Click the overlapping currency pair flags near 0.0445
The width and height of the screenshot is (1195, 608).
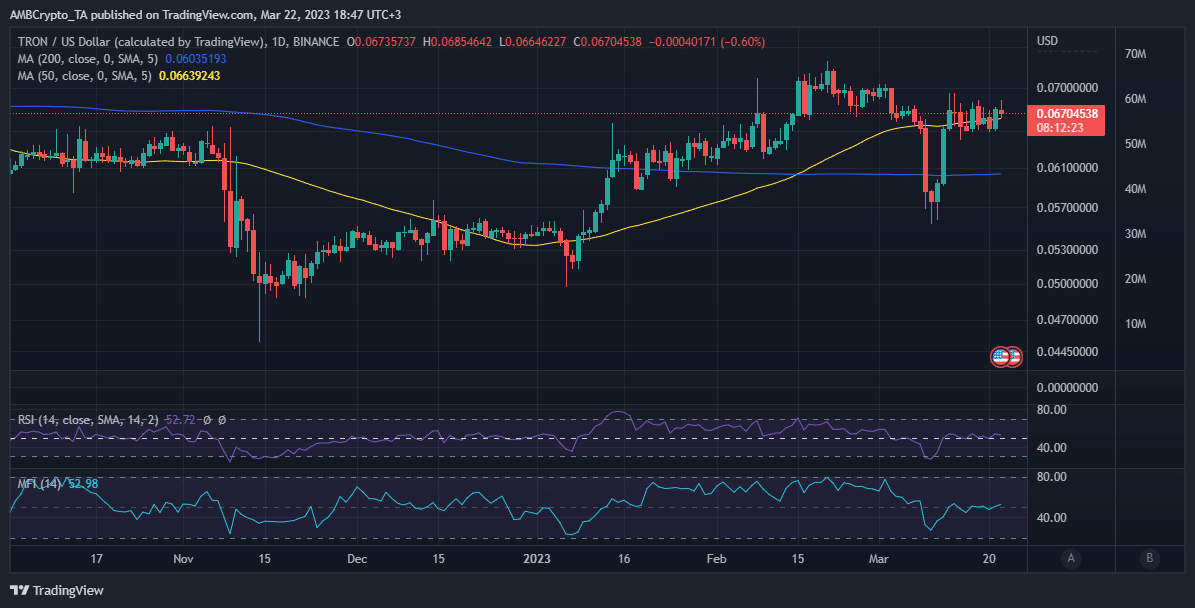1006,356
